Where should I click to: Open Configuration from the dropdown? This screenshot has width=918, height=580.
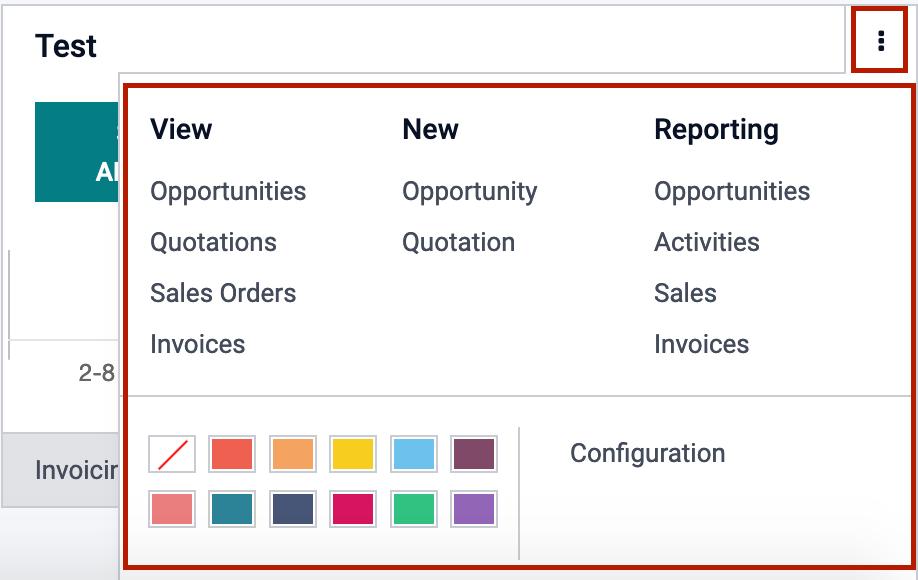(x=647, y=453)
